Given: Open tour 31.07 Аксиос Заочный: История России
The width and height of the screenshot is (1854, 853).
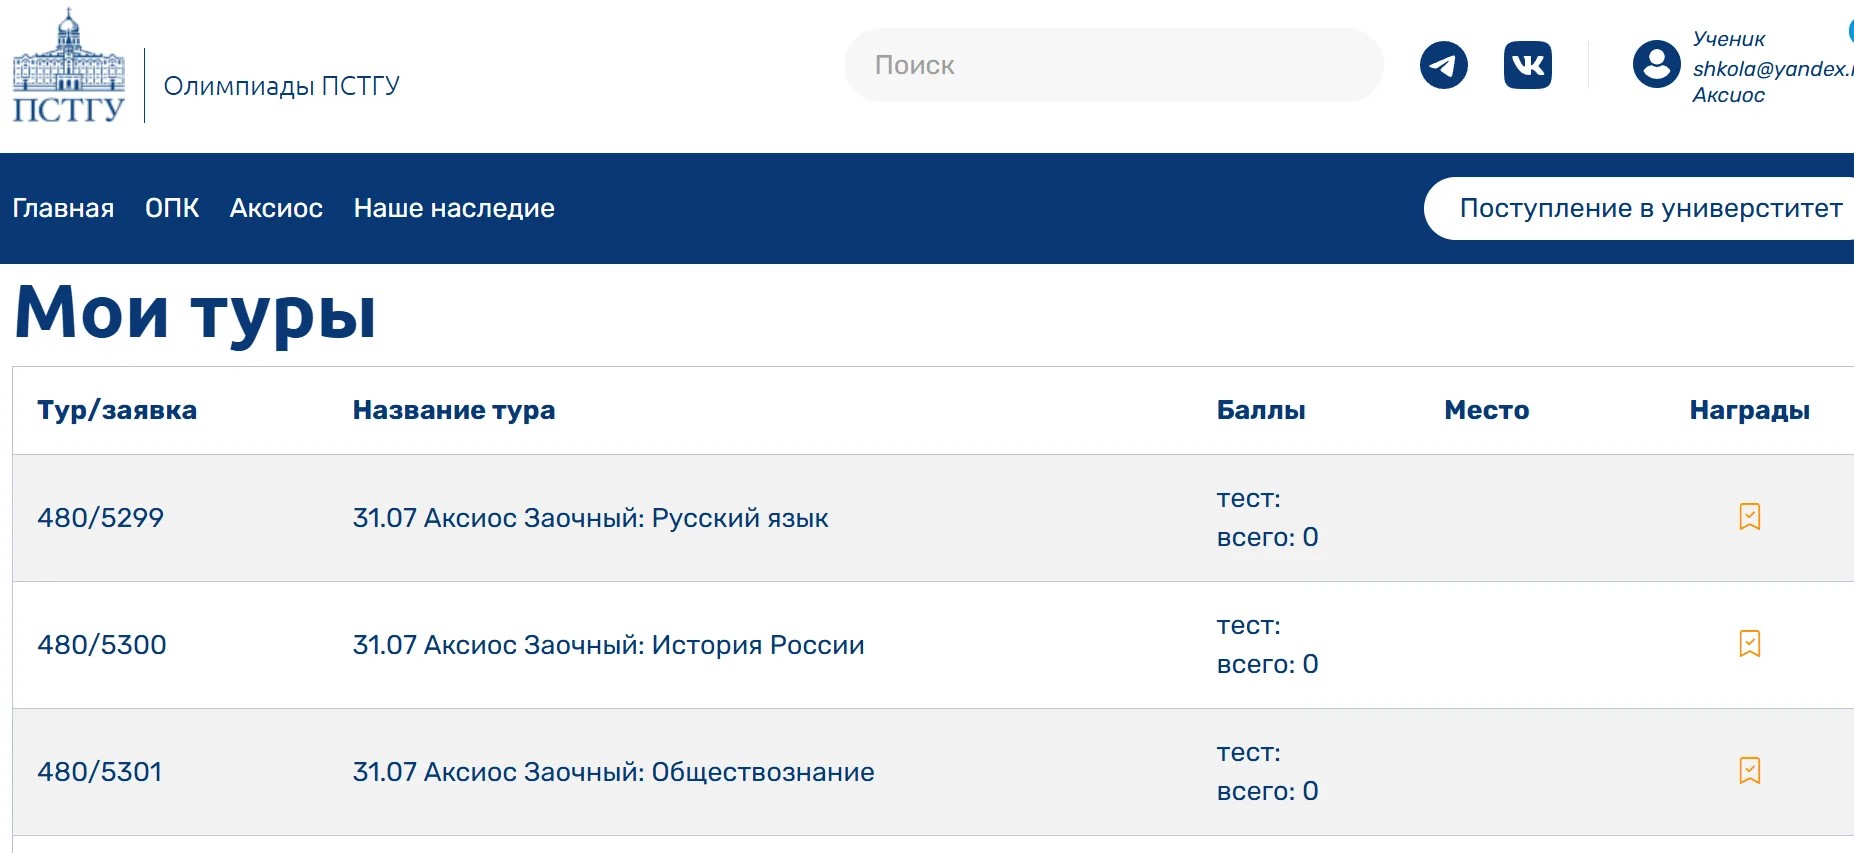Looking at the screenshot, I should click(608, 645).
